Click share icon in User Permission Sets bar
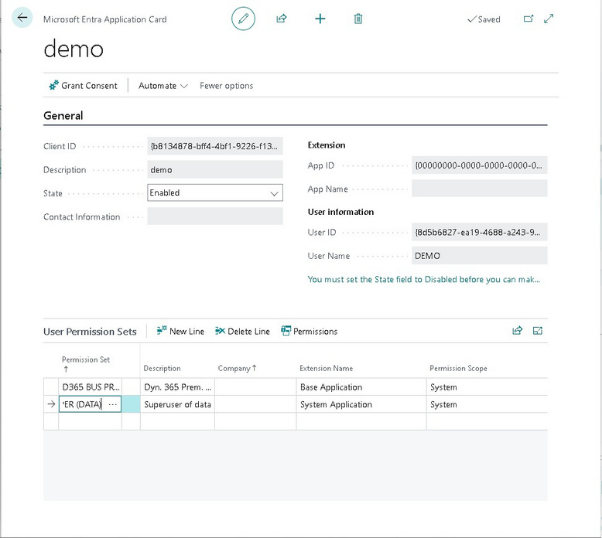602x538 pixels. (517, 331)
